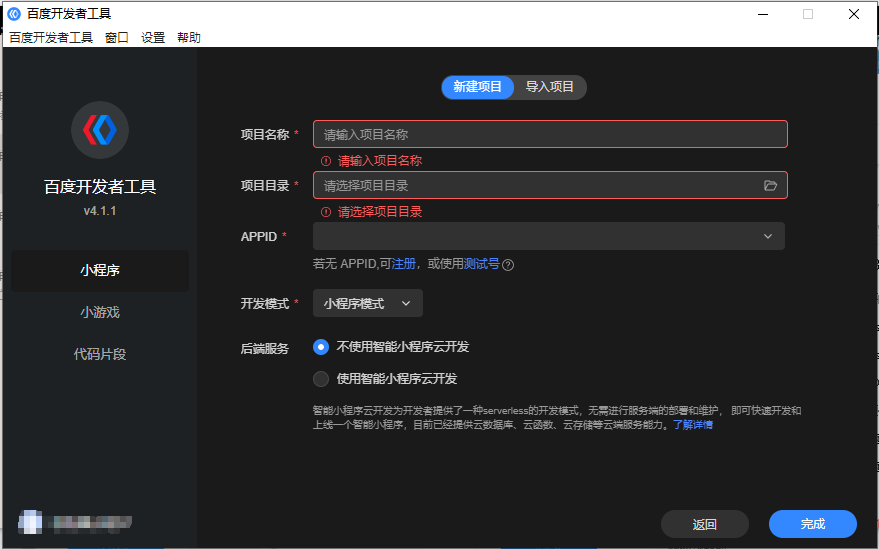Screen dimensions: 879x549
Task: Click the 项目目录 input field
Action: pyautogui.click(x=550, y=185)
